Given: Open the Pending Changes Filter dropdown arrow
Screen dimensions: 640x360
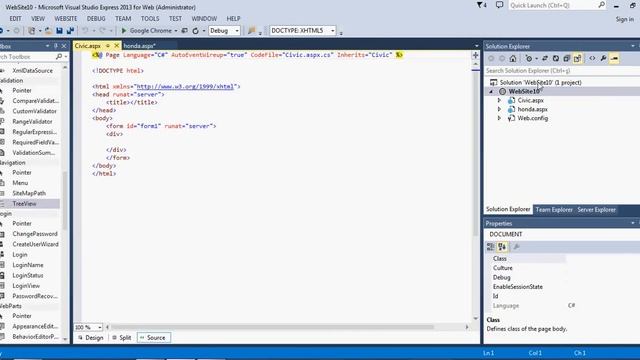Looking at the screenshot, I should (x=536, y=58).
